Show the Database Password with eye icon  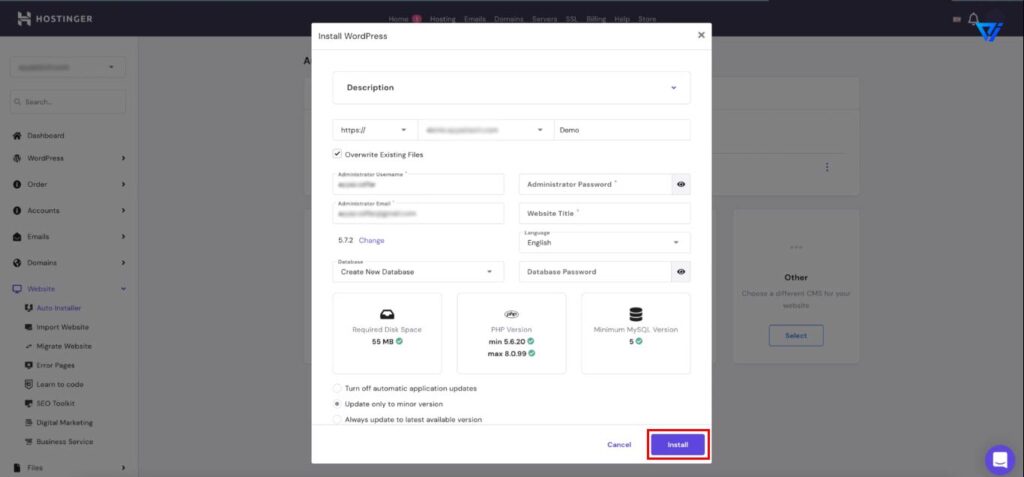pyautogui.click(x=681, y=272)
